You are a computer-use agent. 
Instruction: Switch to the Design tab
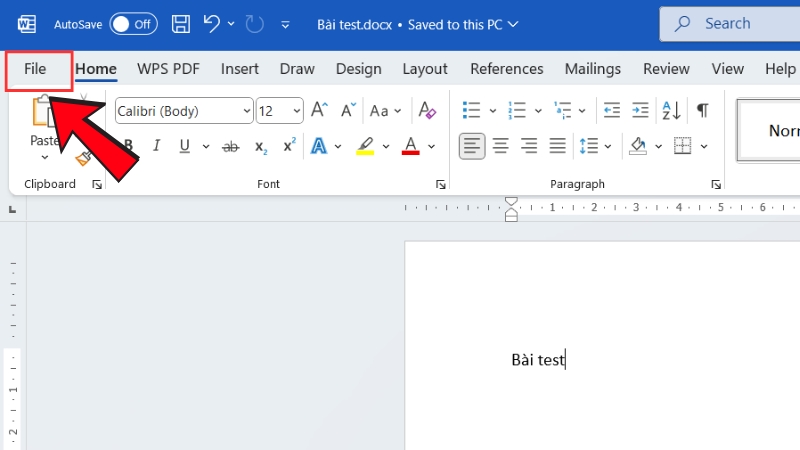358,69
